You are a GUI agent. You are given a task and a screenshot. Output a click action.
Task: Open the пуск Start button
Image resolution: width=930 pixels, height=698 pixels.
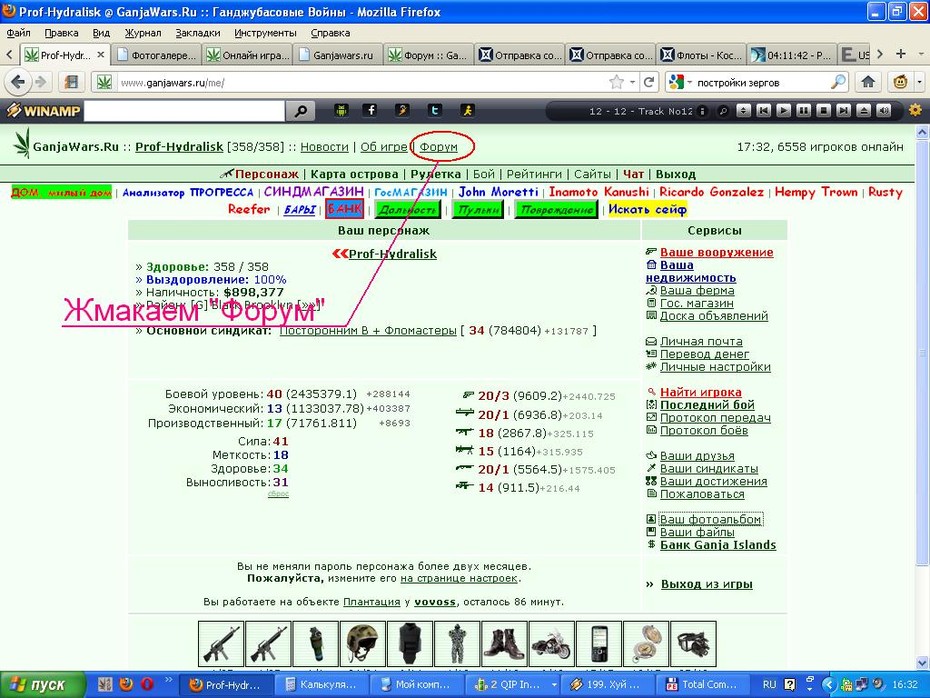tap(43, 684)
